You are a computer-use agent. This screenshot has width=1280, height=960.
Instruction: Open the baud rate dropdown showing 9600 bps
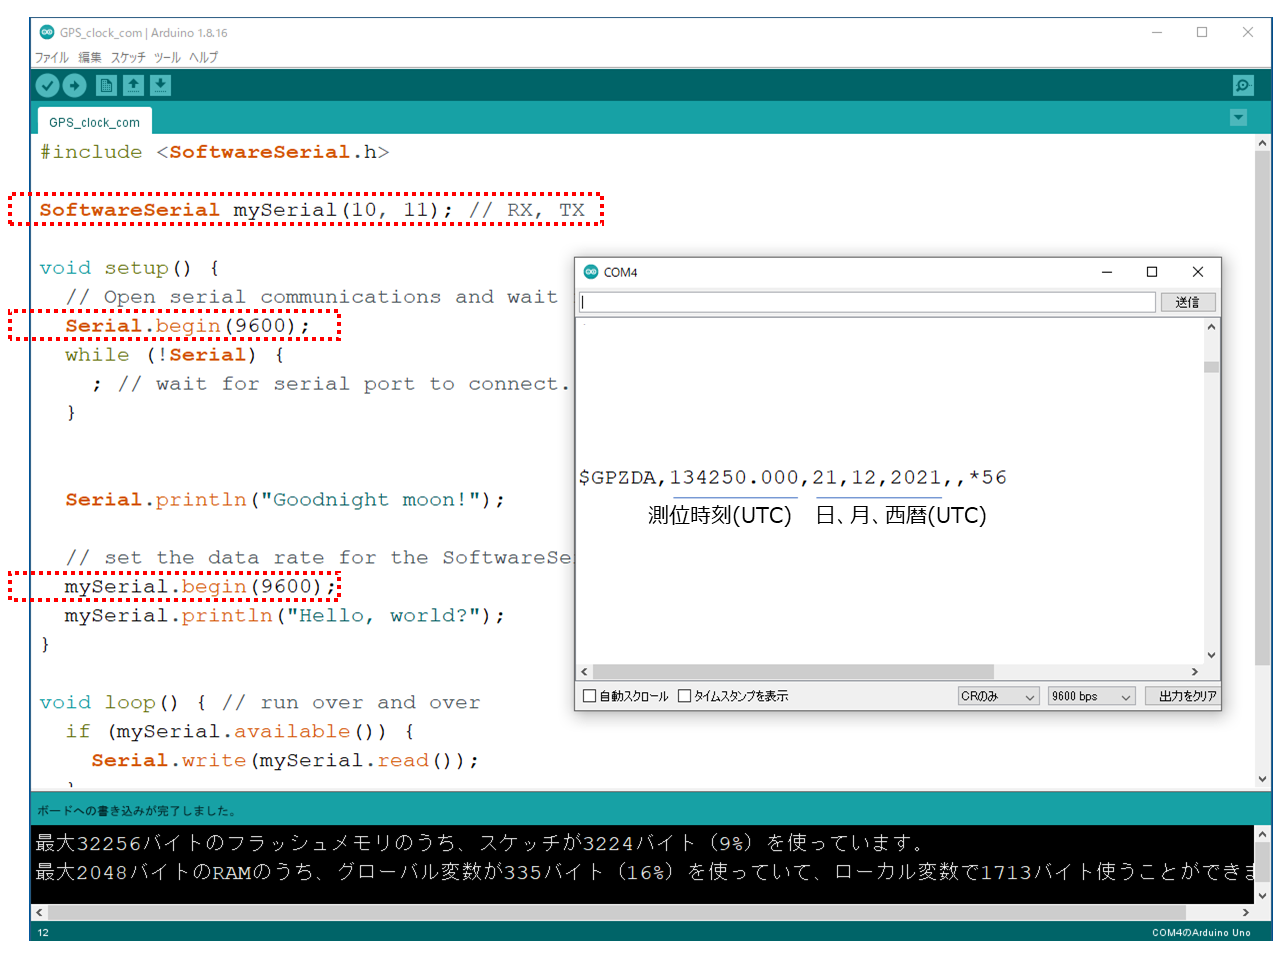(x=1090, y=695)
